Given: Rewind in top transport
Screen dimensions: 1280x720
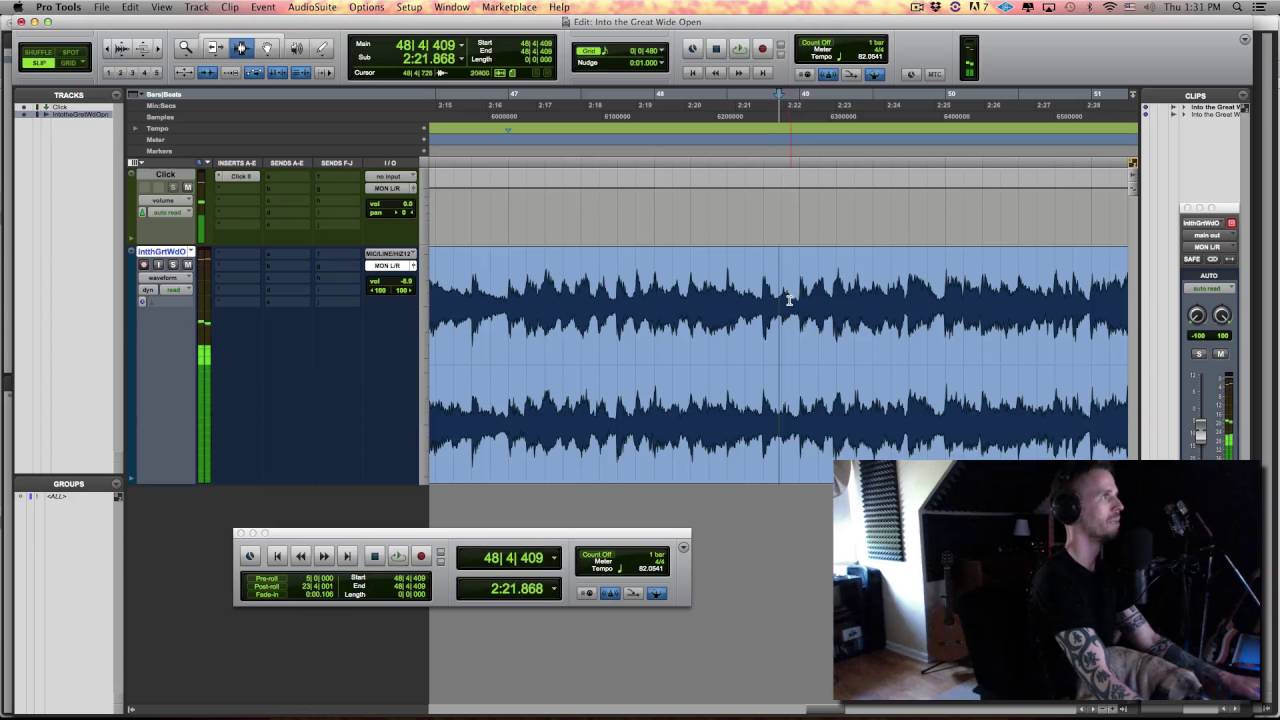Looking at the screenshot, I should [715, 73].
